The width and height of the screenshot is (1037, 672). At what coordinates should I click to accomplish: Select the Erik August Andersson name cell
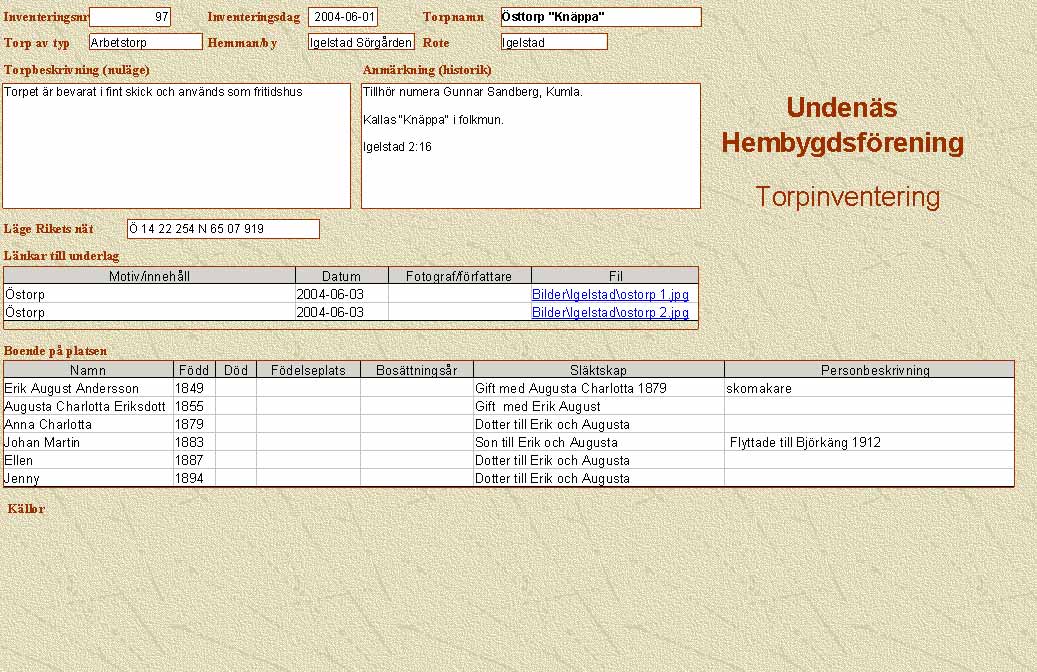click(x=88, y=388)
